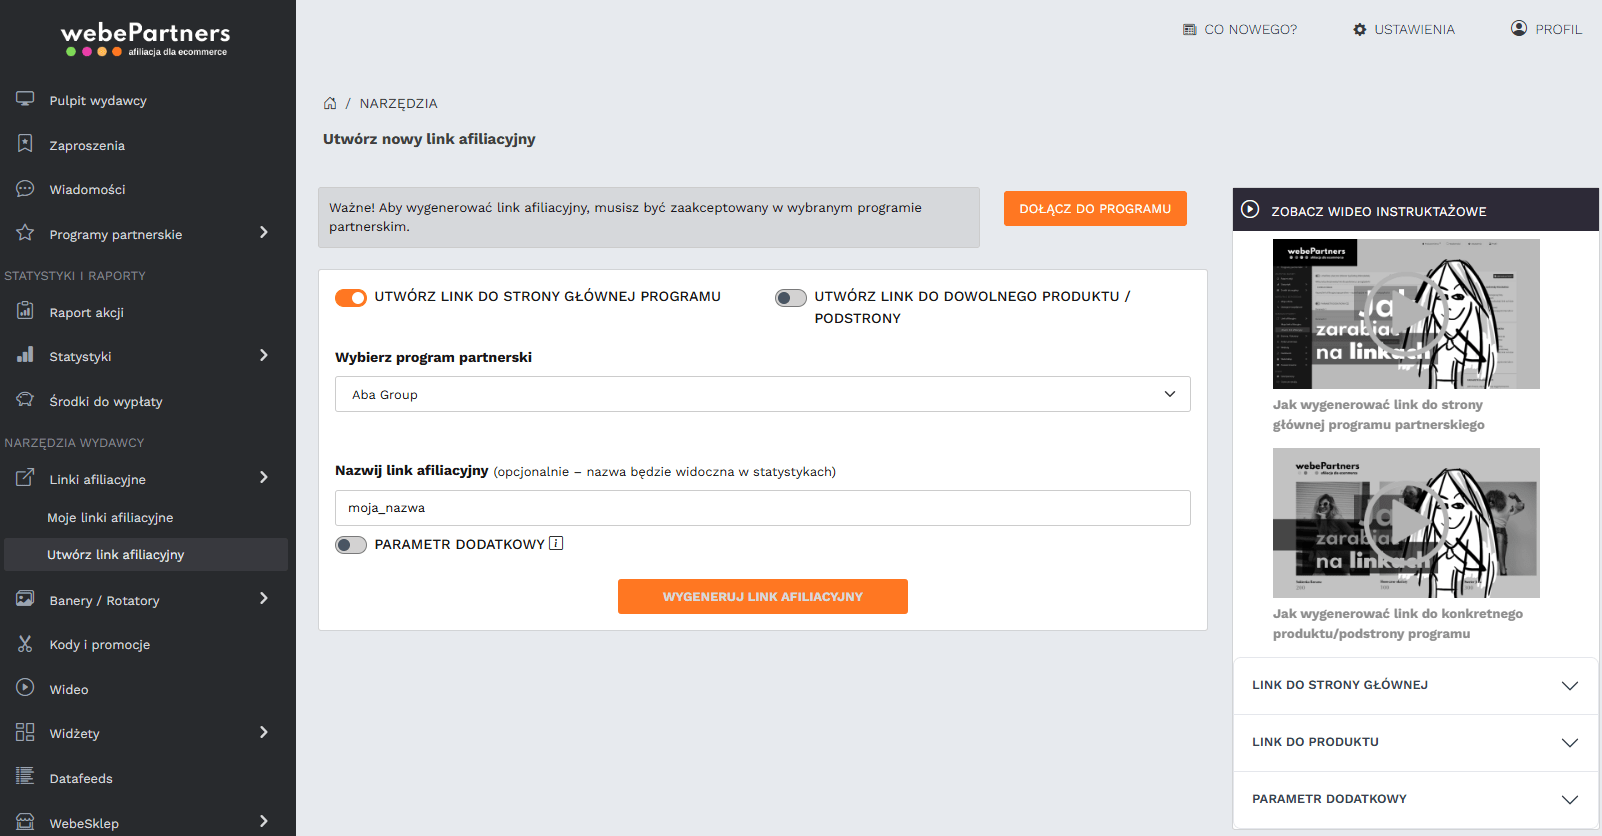
Task: Expand Programy partnerskie submenu arrow
Action: pos(264,232)
